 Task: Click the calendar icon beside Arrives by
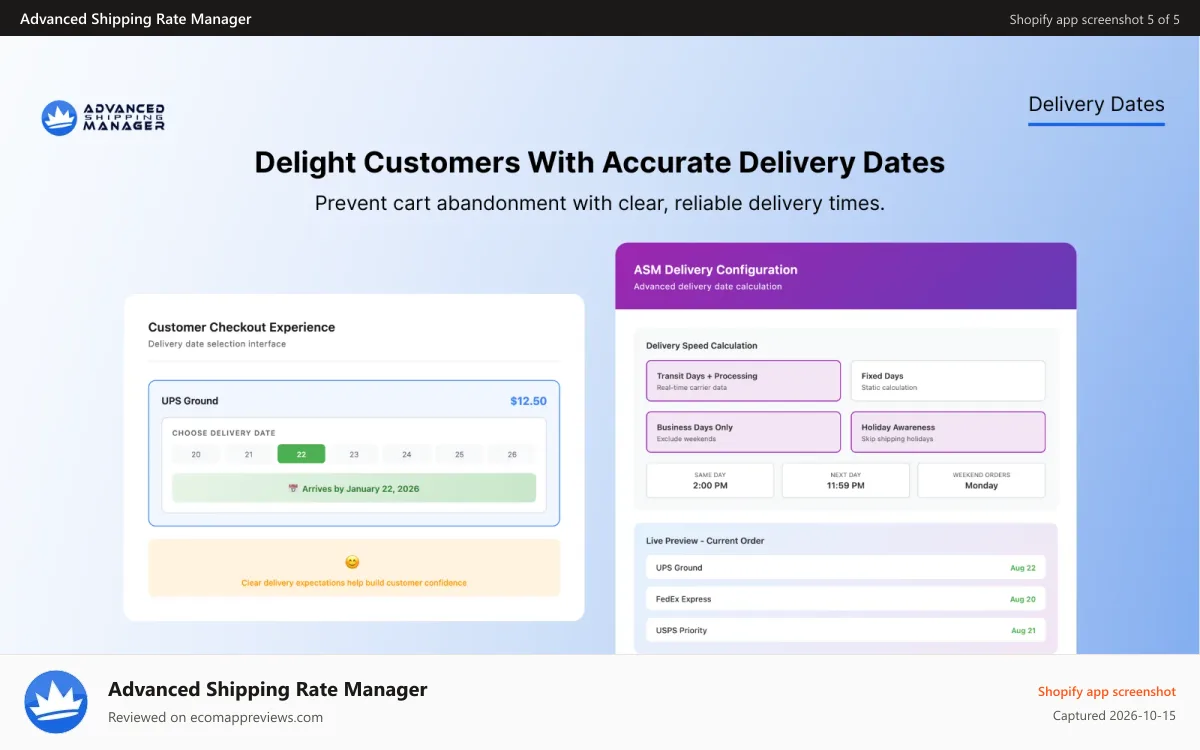tap(293, 489)
